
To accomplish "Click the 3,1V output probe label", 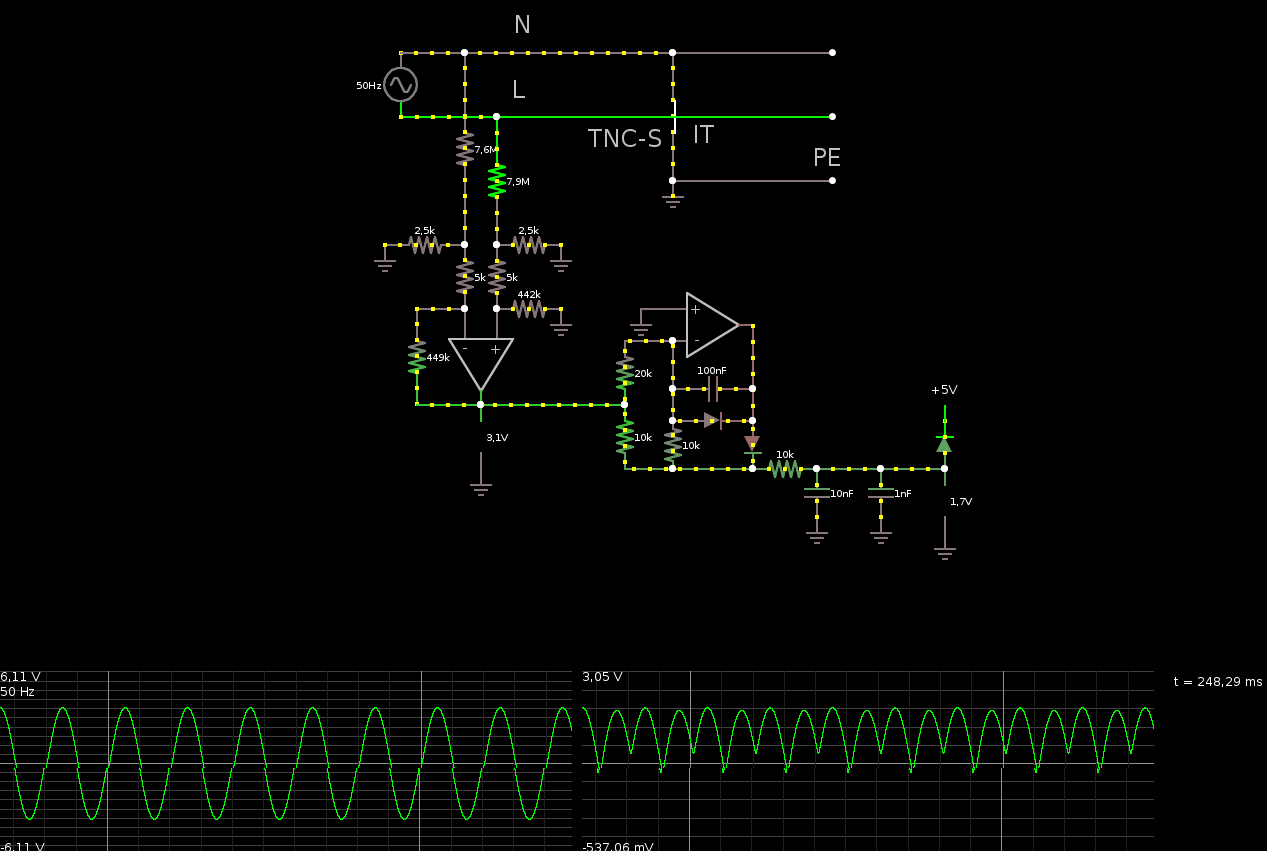I will point(497,438).
